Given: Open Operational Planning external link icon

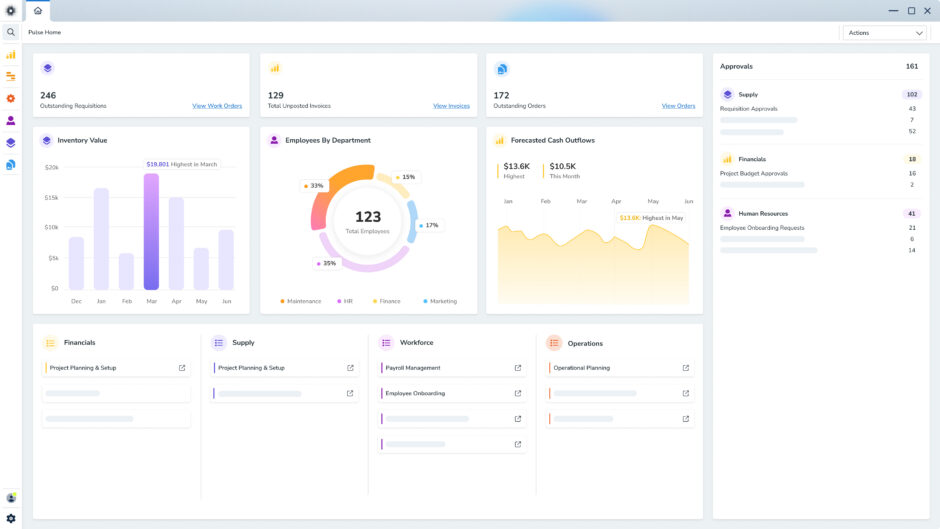Looking at the screenshot, I should 685,368.
